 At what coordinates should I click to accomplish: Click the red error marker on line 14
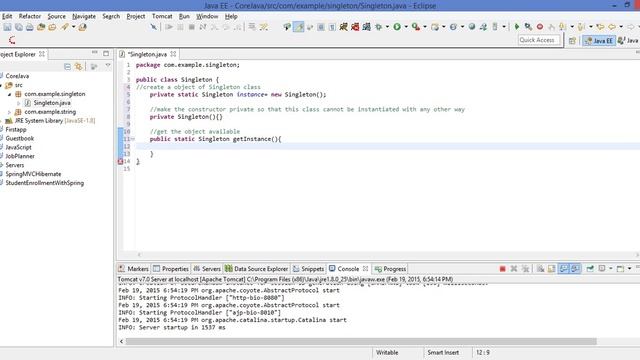pos(120,162)
